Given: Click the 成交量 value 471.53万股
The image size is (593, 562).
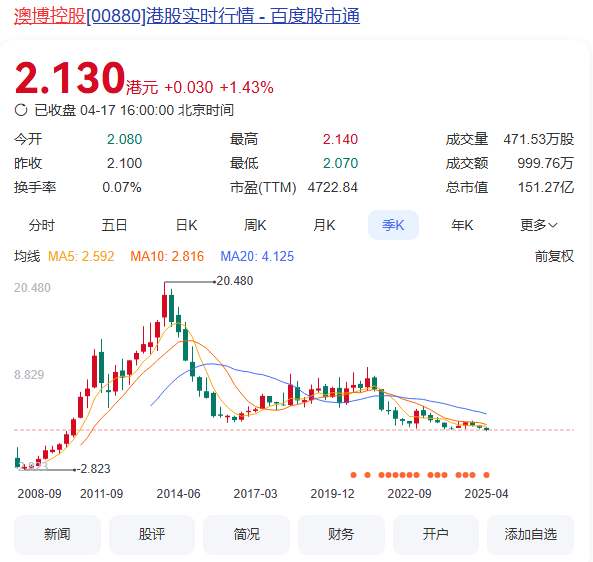Looking at the screenshot, I should [x=539, y=140].
